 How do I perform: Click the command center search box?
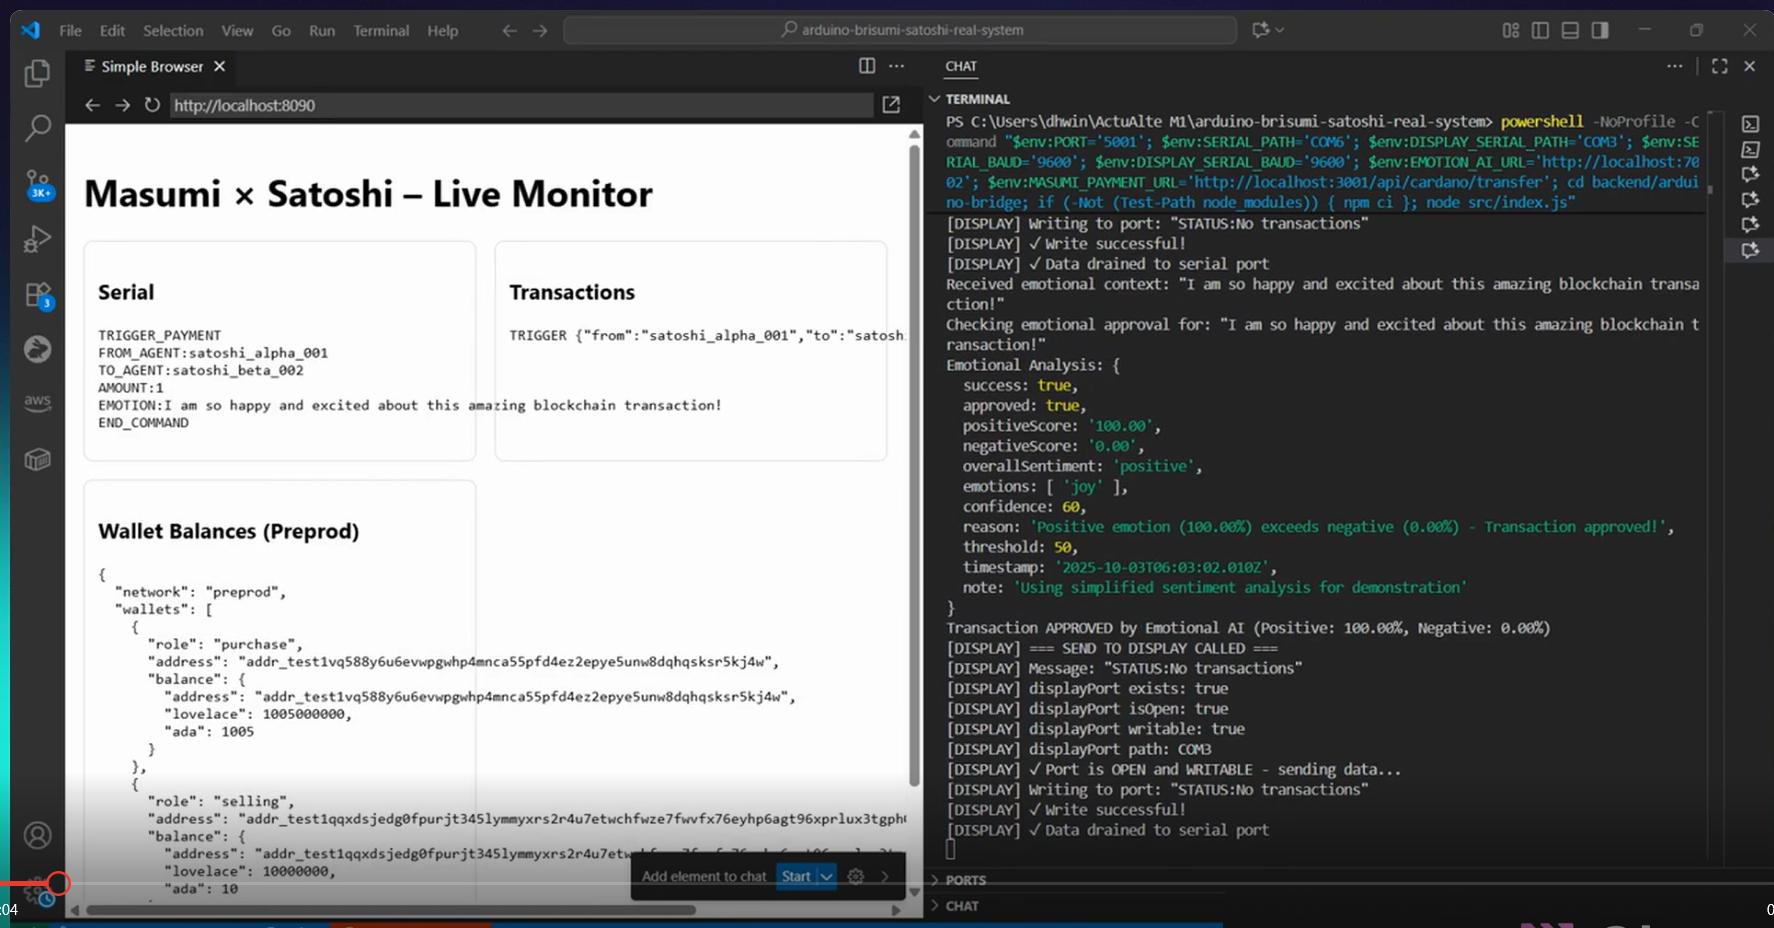(900, 30)
